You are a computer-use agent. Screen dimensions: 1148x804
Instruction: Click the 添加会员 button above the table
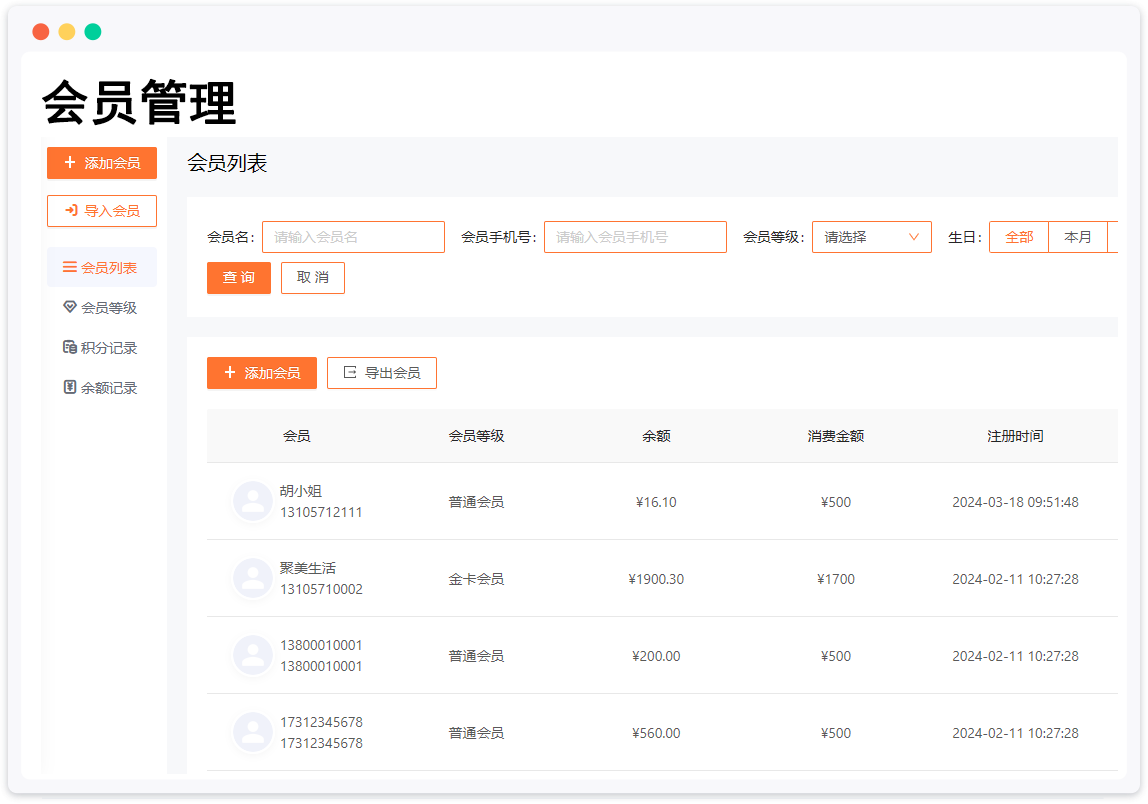pyautogui.click(x=262, y=373)
